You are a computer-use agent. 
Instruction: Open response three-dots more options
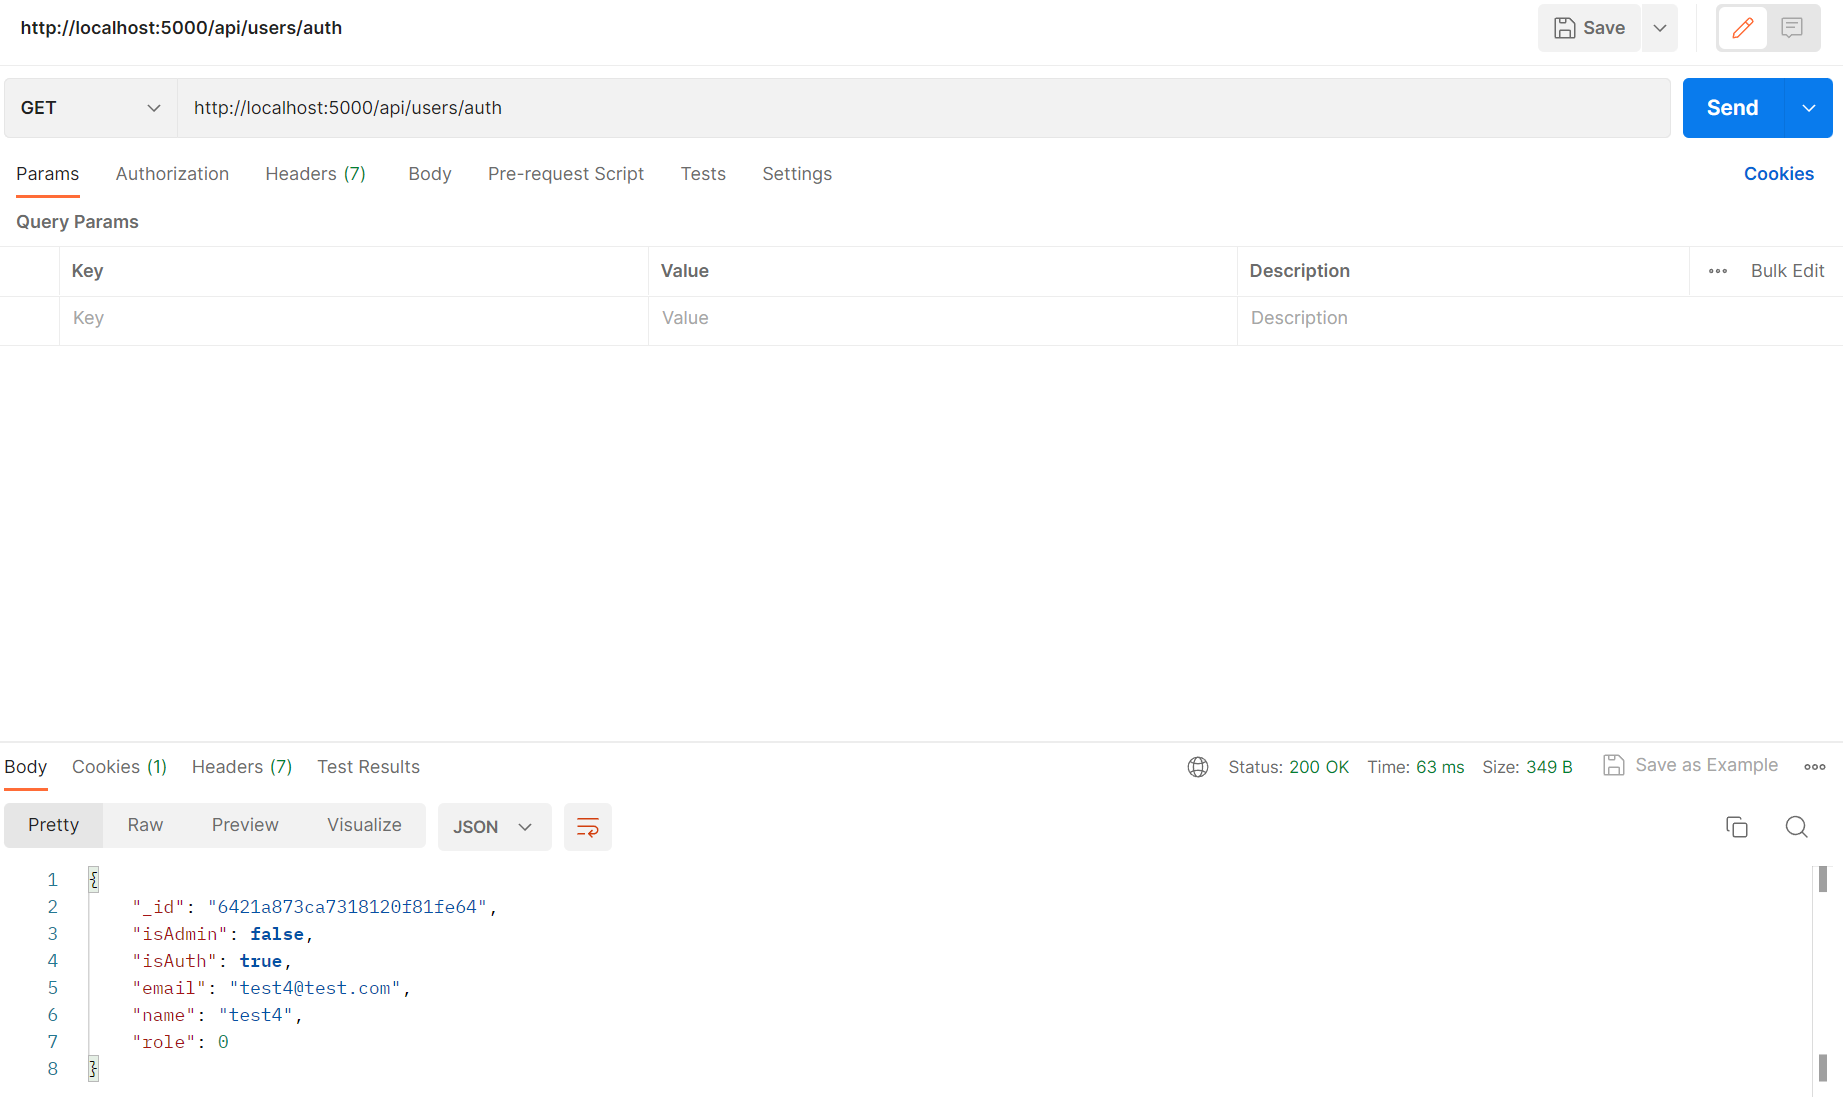(x=1815, y=767)
